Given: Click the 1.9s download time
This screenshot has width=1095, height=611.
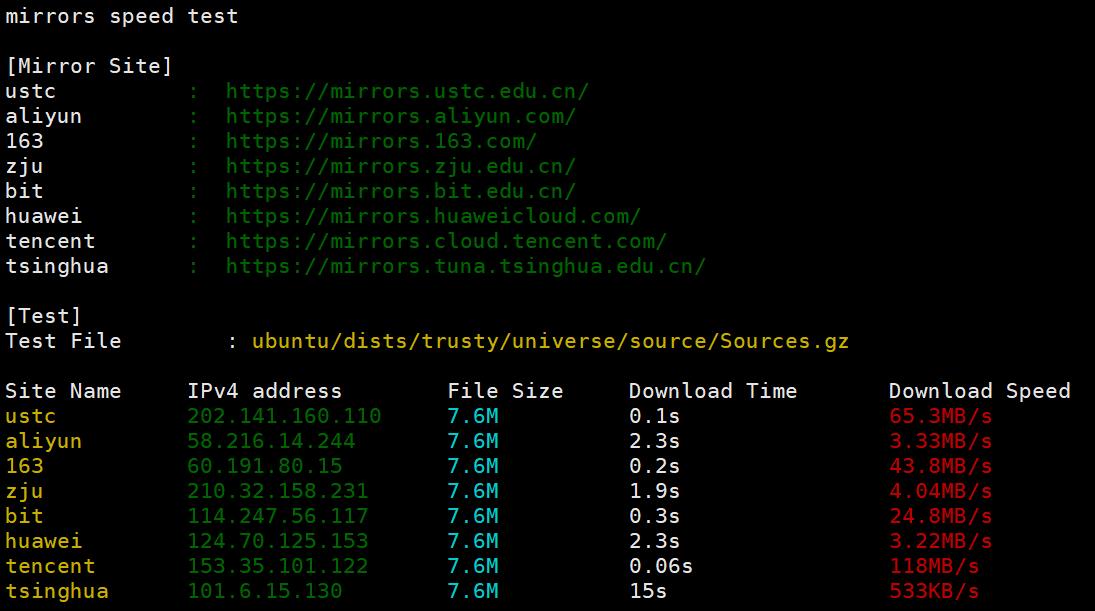Looking at the screenshot, I should click(x=654, y=492).
